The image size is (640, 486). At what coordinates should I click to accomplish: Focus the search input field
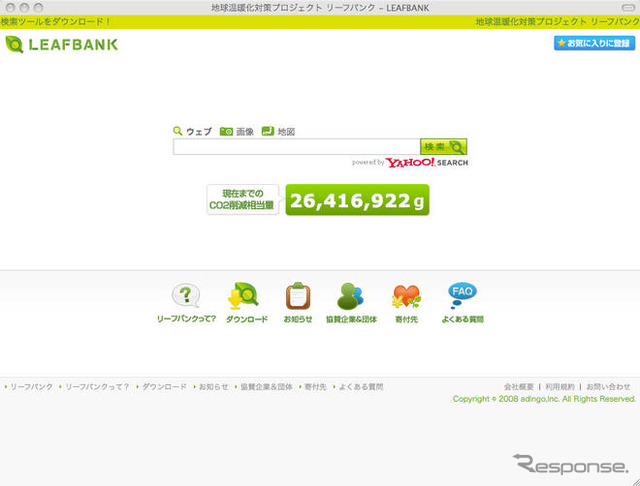[296, 147]
